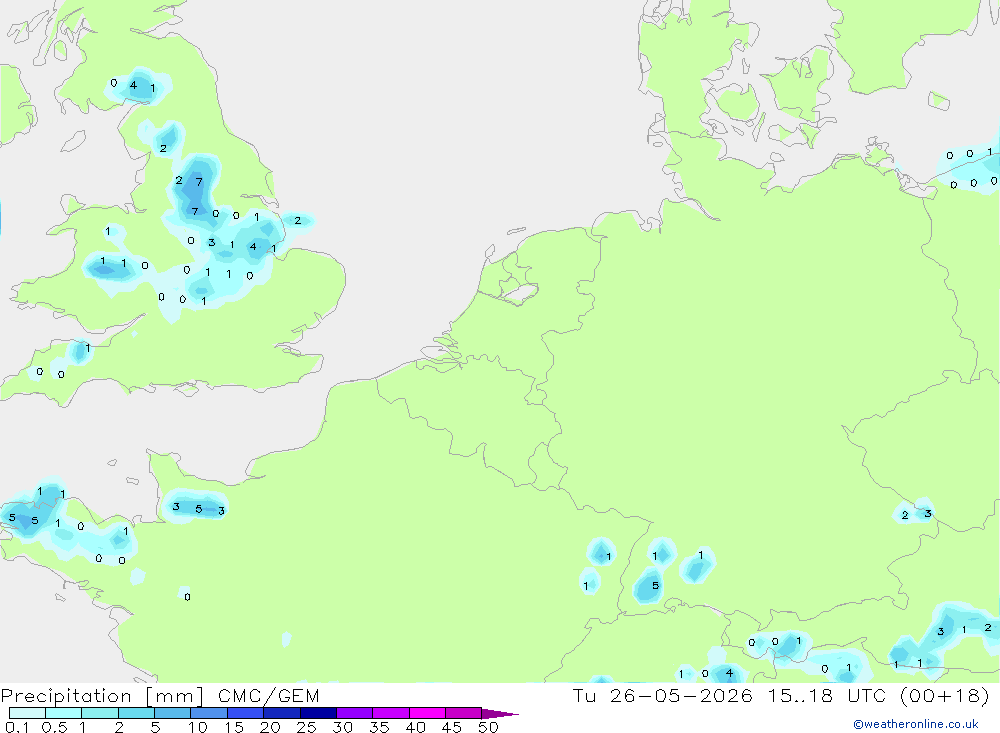Screen dimensions: 1000x733
Task: Click the date text "Tu 26-05-2026"
Action: click(663, 695)
